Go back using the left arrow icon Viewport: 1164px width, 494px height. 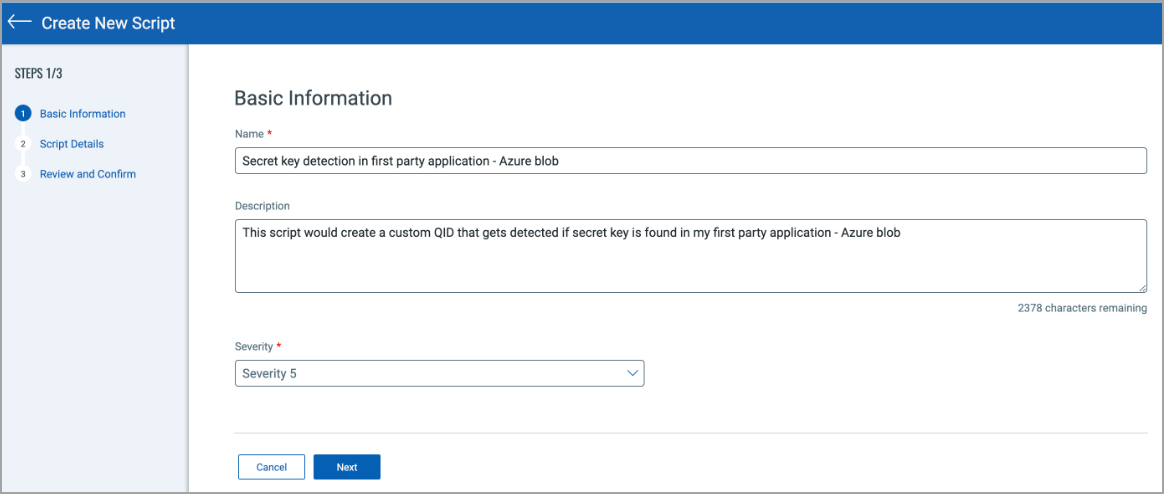click(x=19, y=22)
